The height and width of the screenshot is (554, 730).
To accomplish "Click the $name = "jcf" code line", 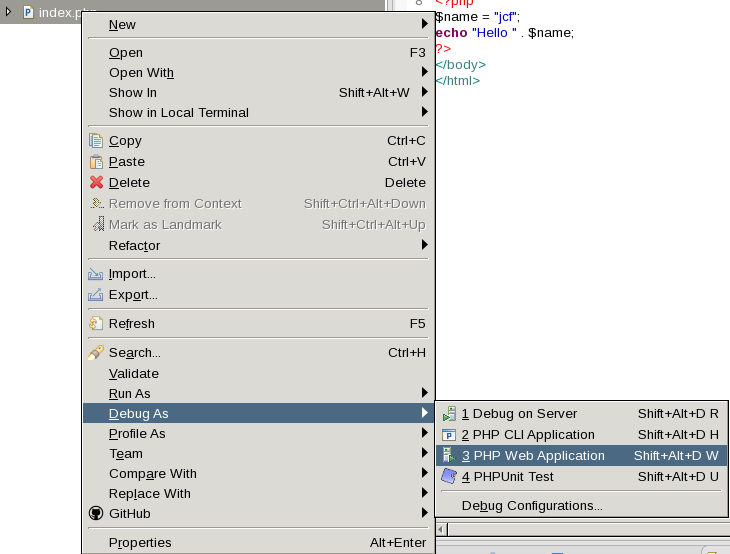I will (477, 17).
